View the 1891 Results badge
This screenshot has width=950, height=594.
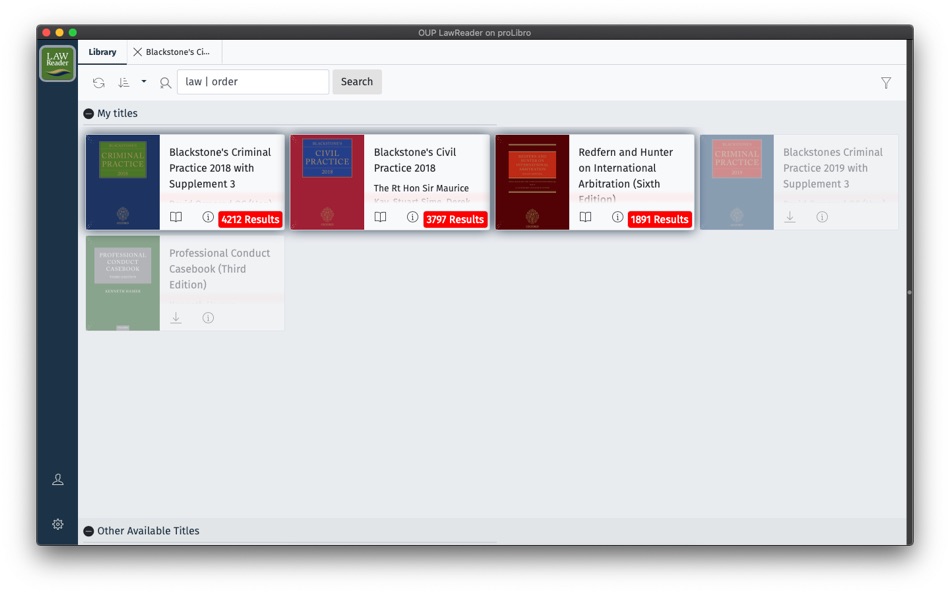(x=660, y=219)
